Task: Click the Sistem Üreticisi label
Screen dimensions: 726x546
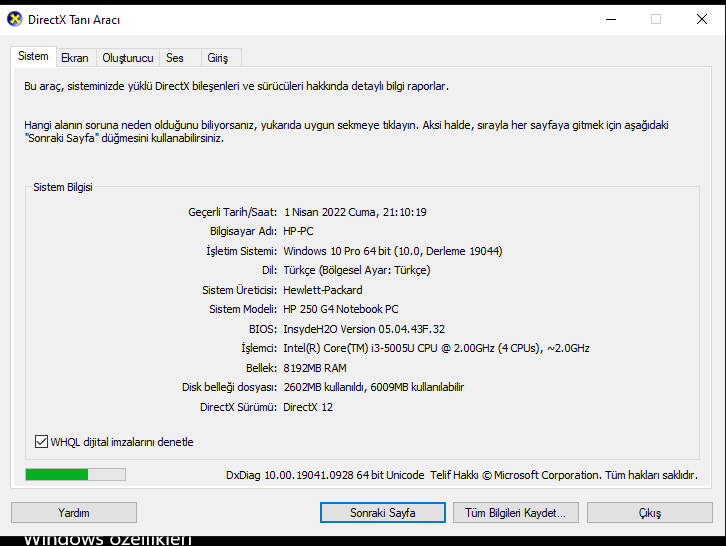Action: [x=239, y=290]
